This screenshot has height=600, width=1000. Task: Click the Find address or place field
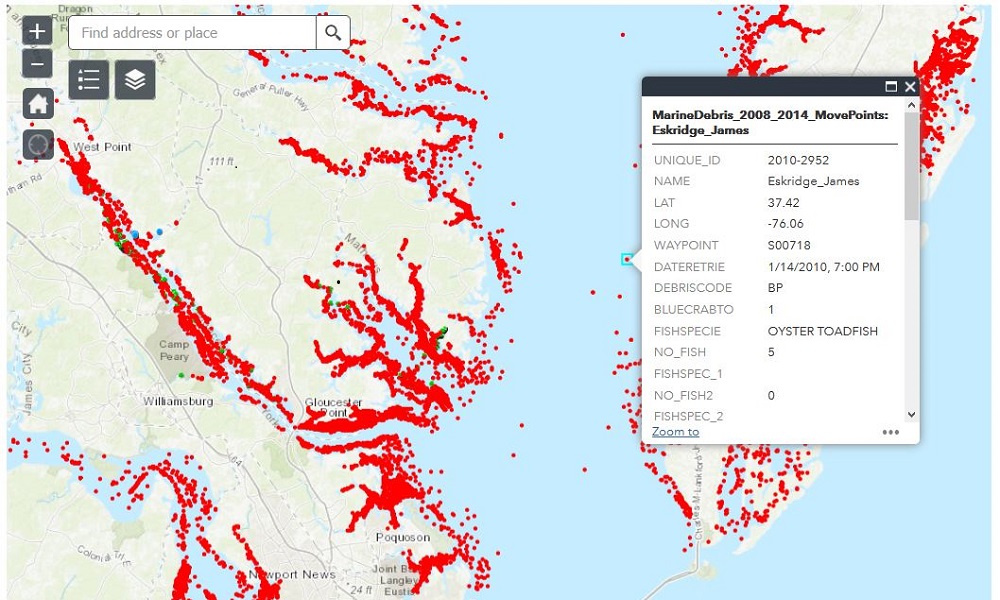tap(193, 33)
